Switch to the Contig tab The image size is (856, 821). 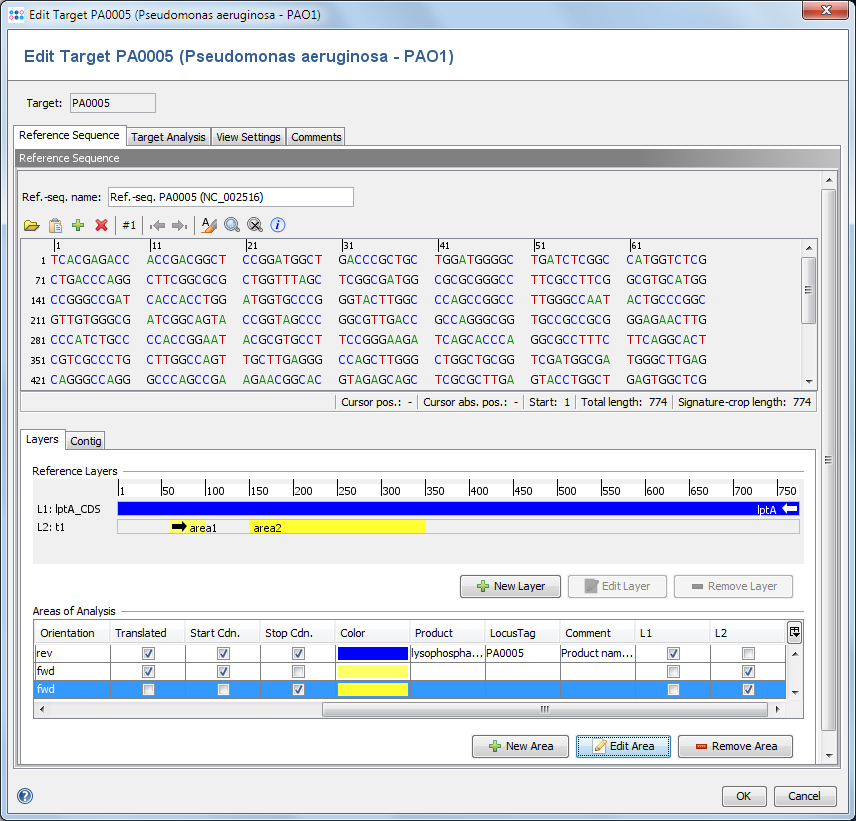86,441
